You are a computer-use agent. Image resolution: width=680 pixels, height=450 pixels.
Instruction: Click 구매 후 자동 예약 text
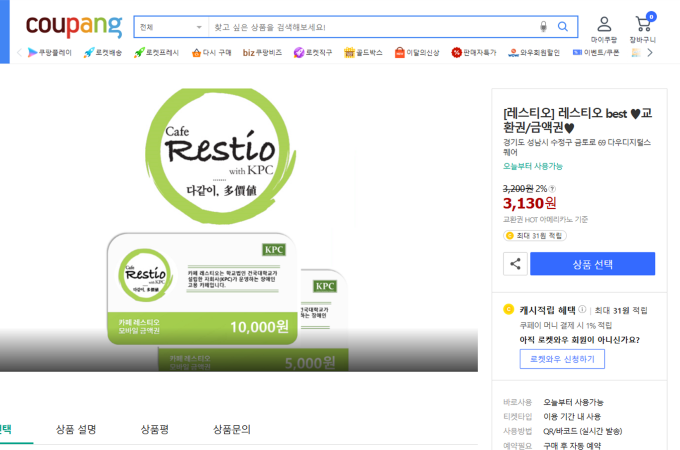point(572,445)
